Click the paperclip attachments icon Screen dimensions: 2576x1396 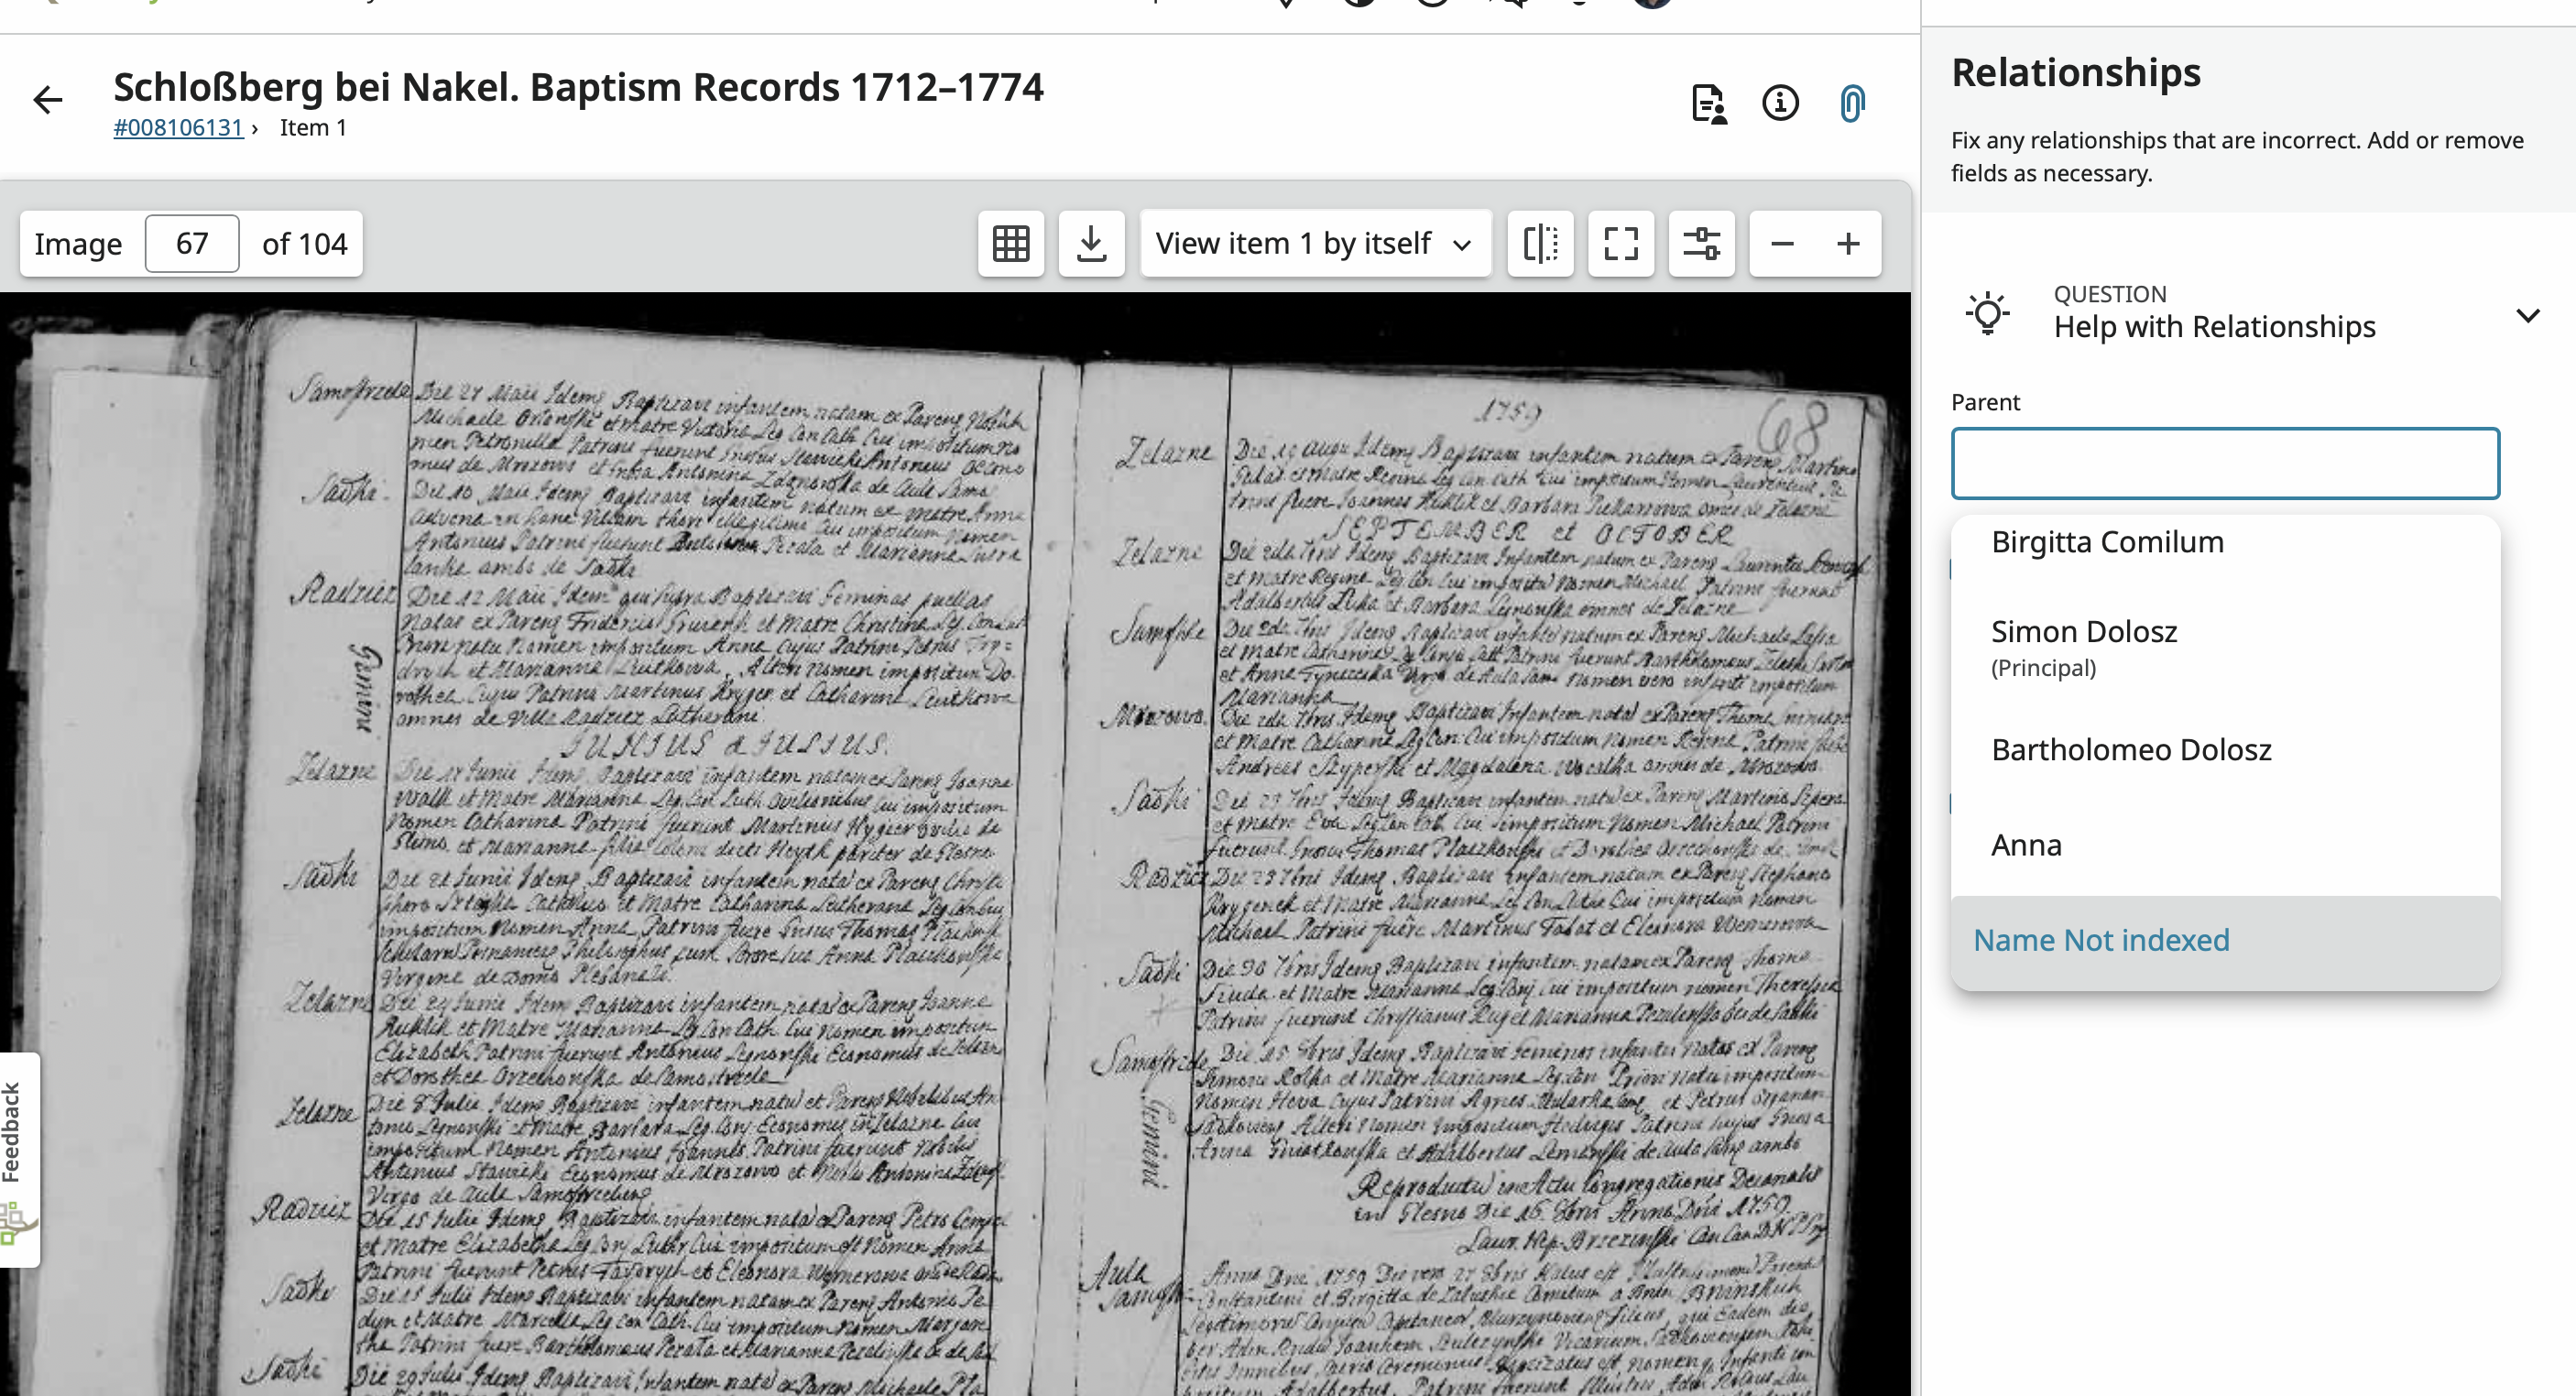(1852, 103)
